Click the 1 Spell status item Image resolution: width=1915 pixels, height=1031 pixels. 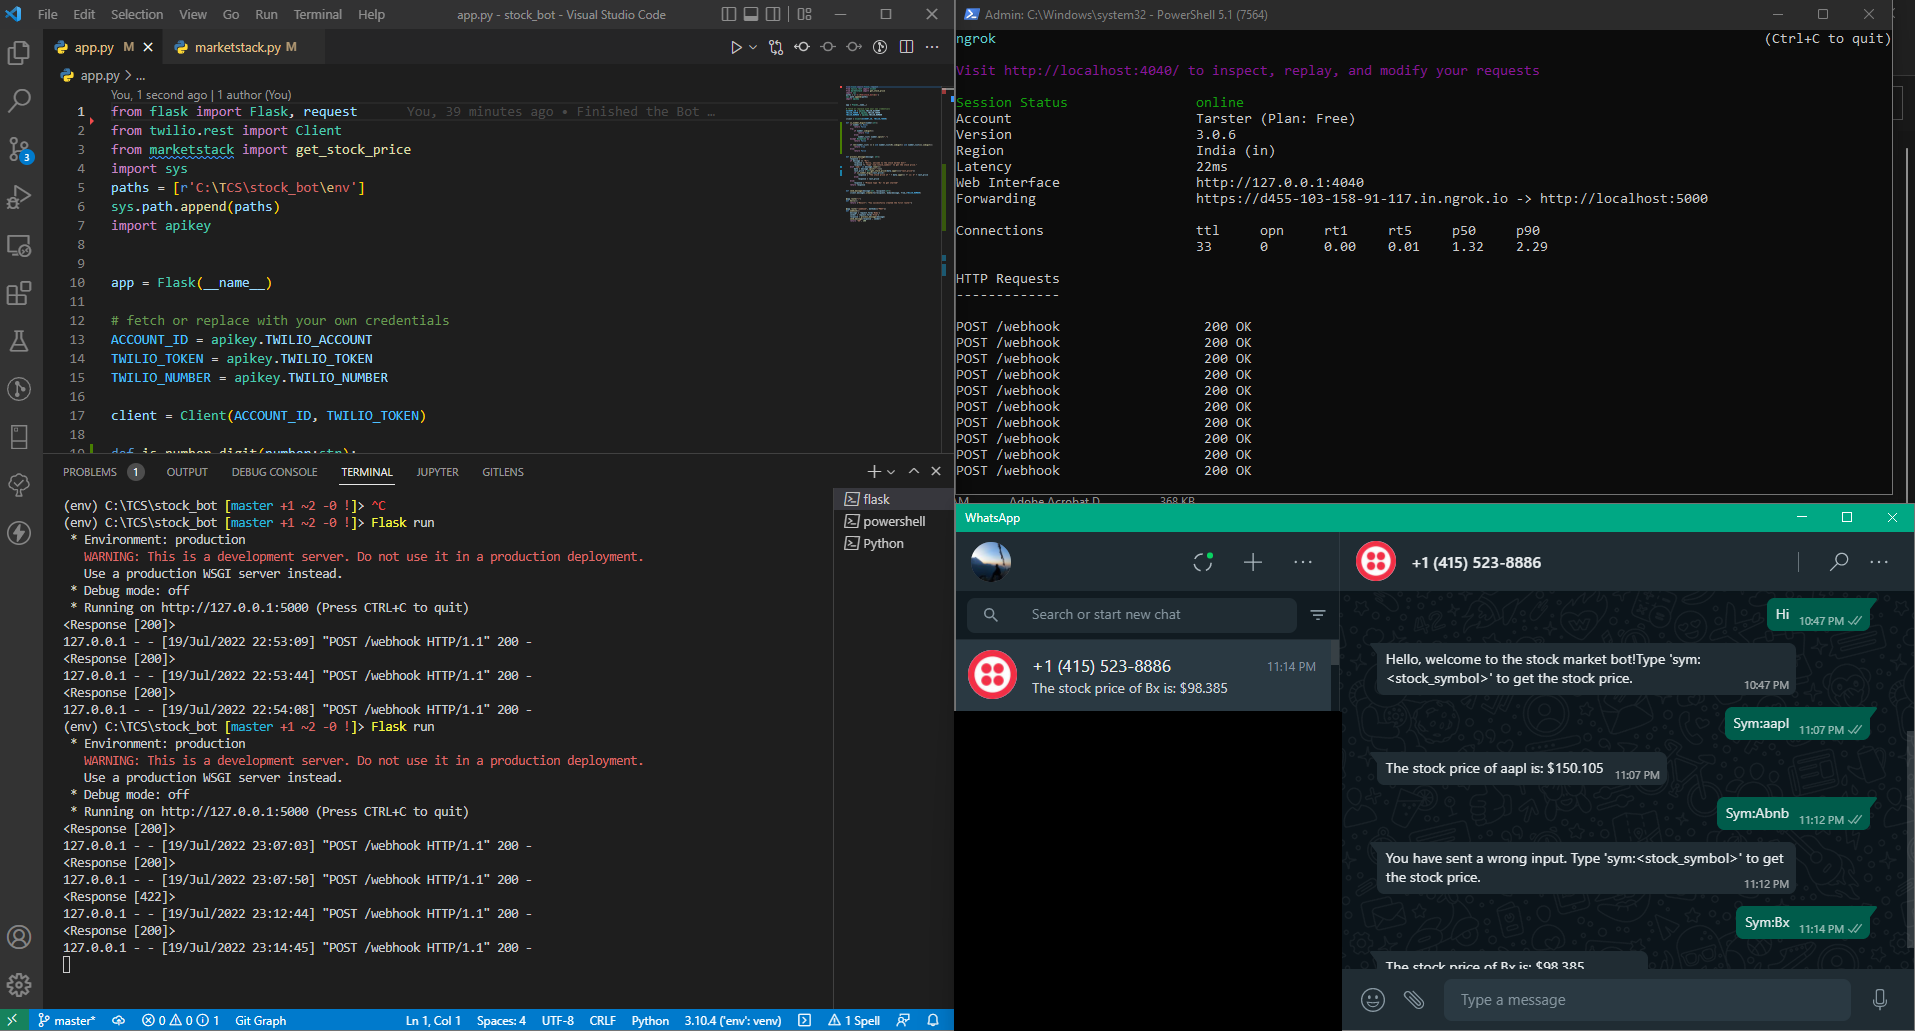[x=855, y=1020]
